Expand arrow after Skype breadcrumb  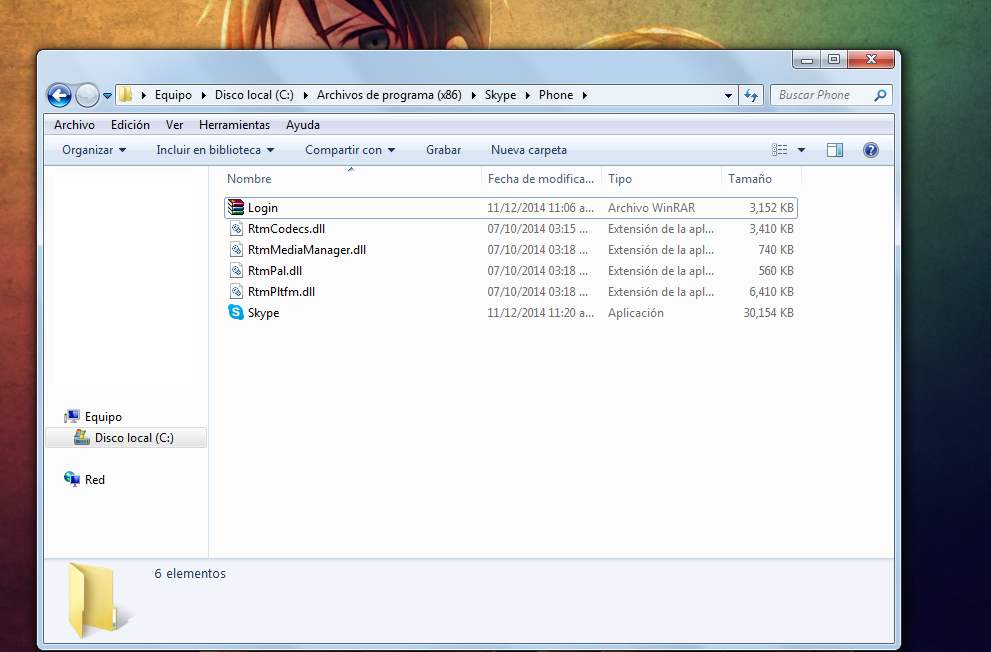coord(528,95)
